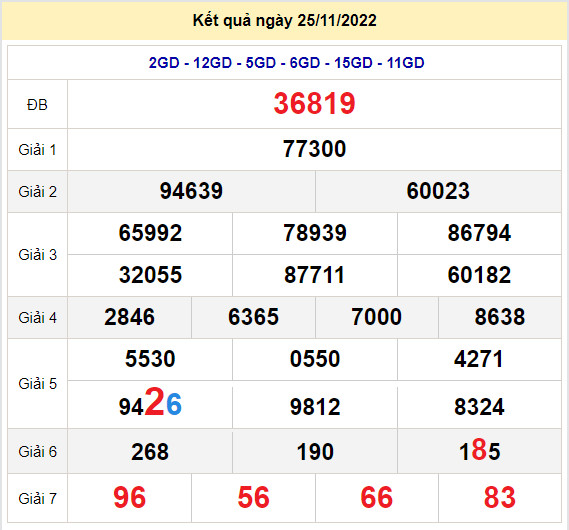Viewport: 569px width, 530px height.
Task: Select the Giải 4 number 7000
Action: coord(376,317)
